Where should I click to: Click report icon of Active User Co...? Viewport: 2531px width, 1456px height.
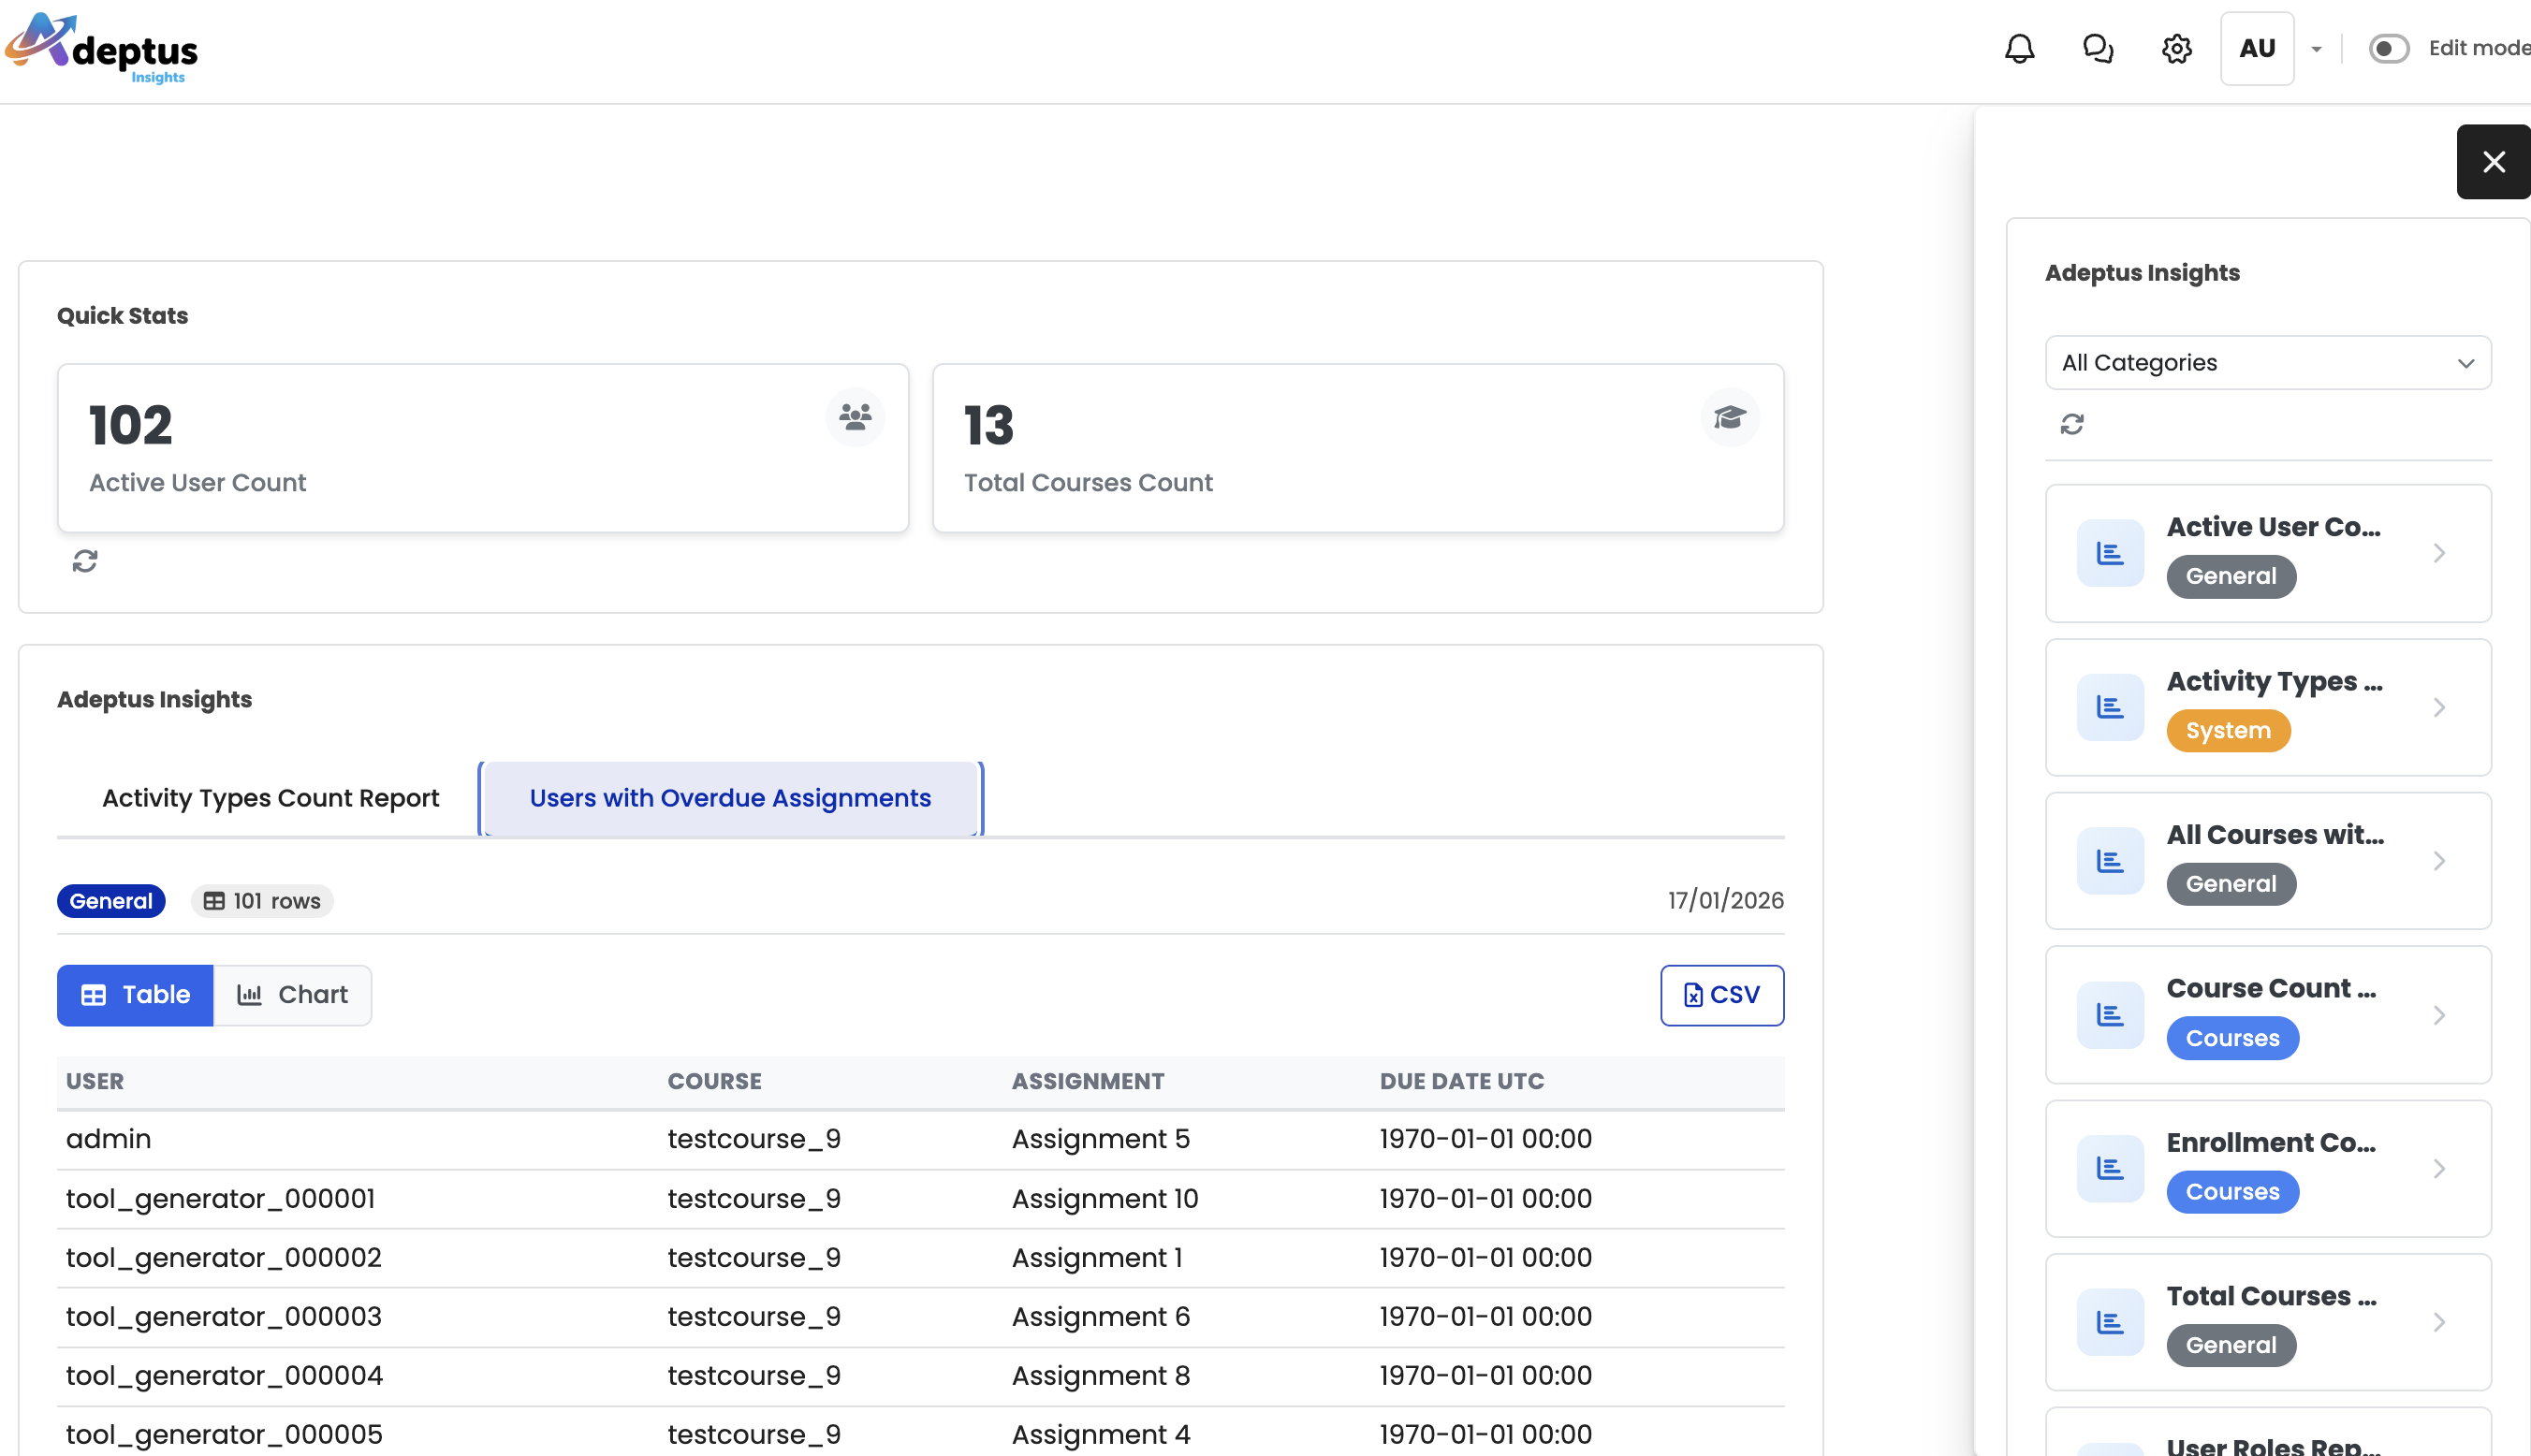(2109, 553)
